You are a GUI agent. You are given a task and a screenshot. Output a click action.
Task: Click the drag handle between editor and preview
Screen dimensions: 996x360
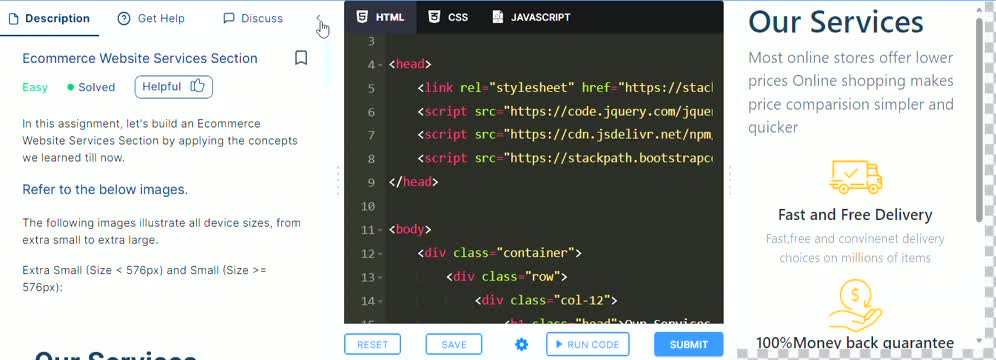pyautogui.click(x=729, y=180)
